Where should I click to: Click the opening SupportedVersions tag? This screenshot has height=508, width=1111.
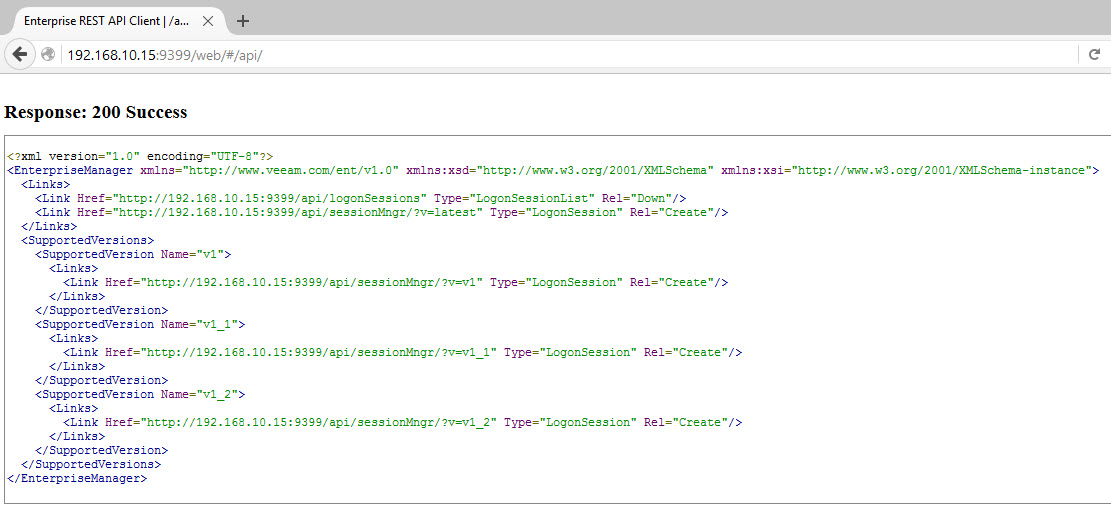87,240
